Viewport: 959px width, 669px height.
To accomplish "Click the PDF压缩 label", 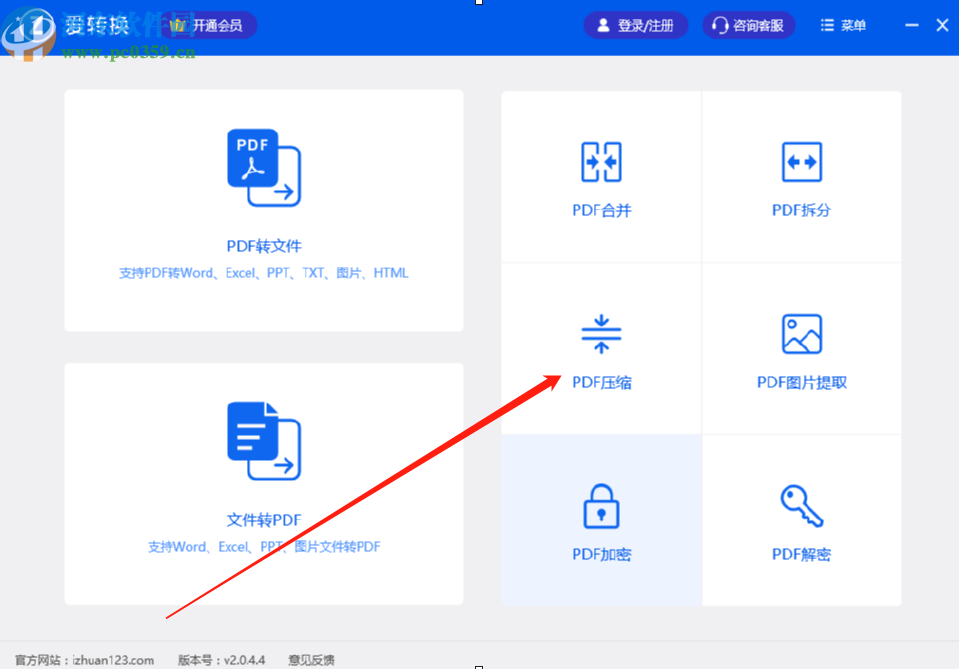I will pos(601,383).
